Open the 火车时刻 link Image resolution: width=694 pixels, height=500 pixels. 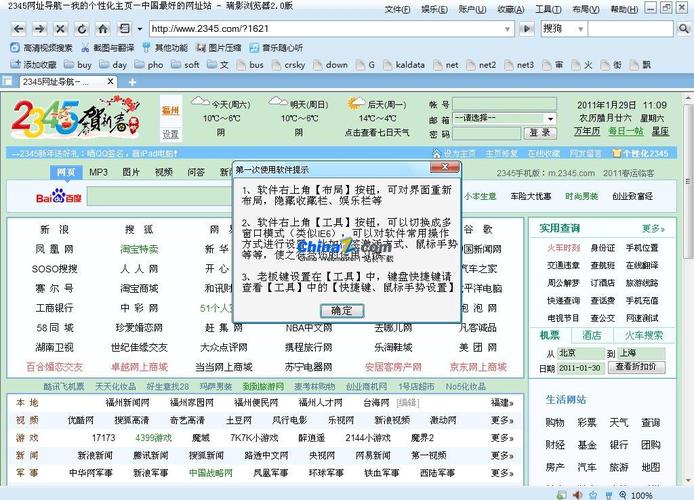563,248
